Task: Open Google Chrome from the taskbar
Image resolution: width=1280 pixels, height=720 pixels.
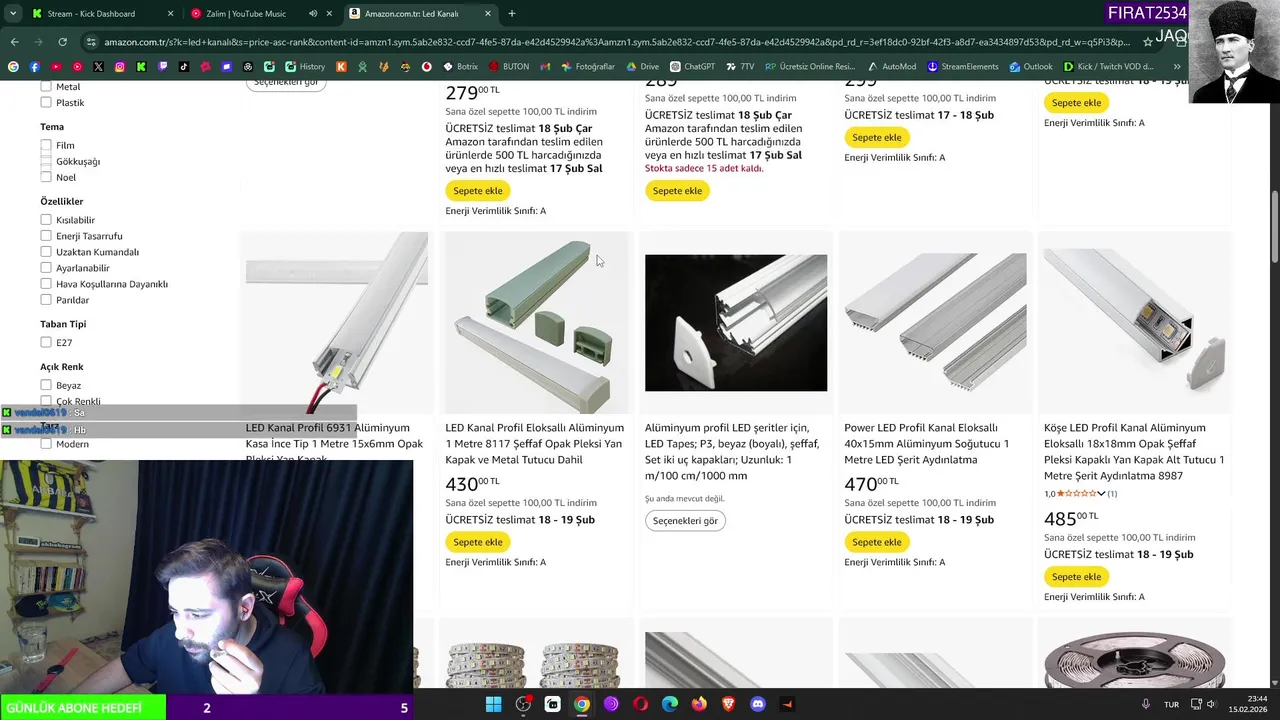Action: 582,704
